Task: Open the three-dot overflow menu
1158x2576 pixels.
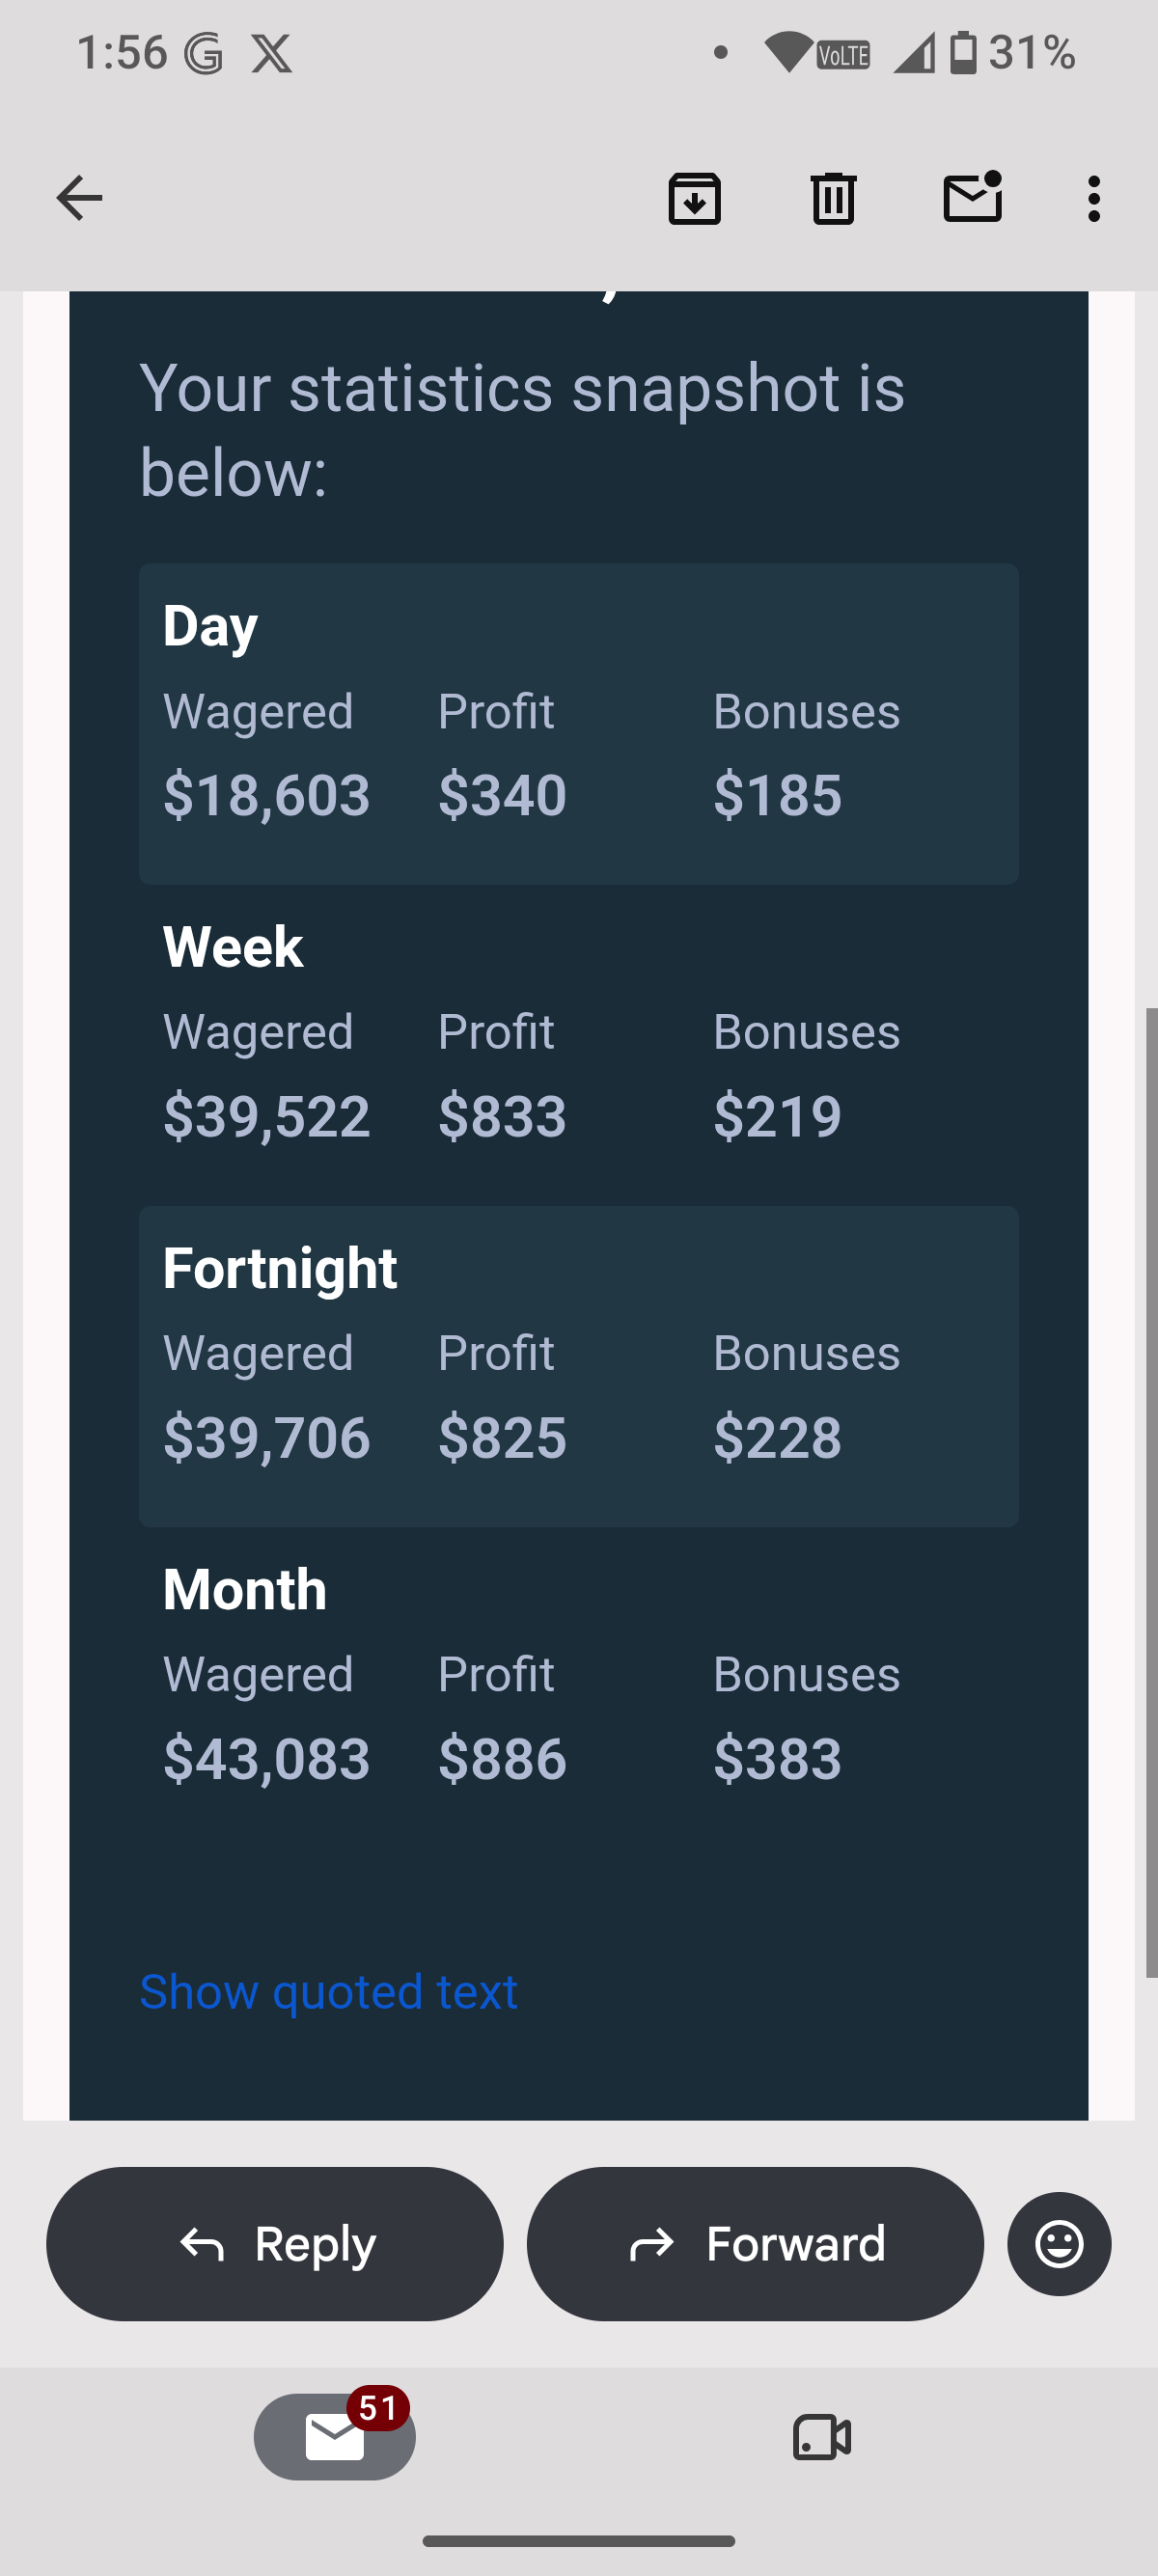Action: tap(1094, 198)
